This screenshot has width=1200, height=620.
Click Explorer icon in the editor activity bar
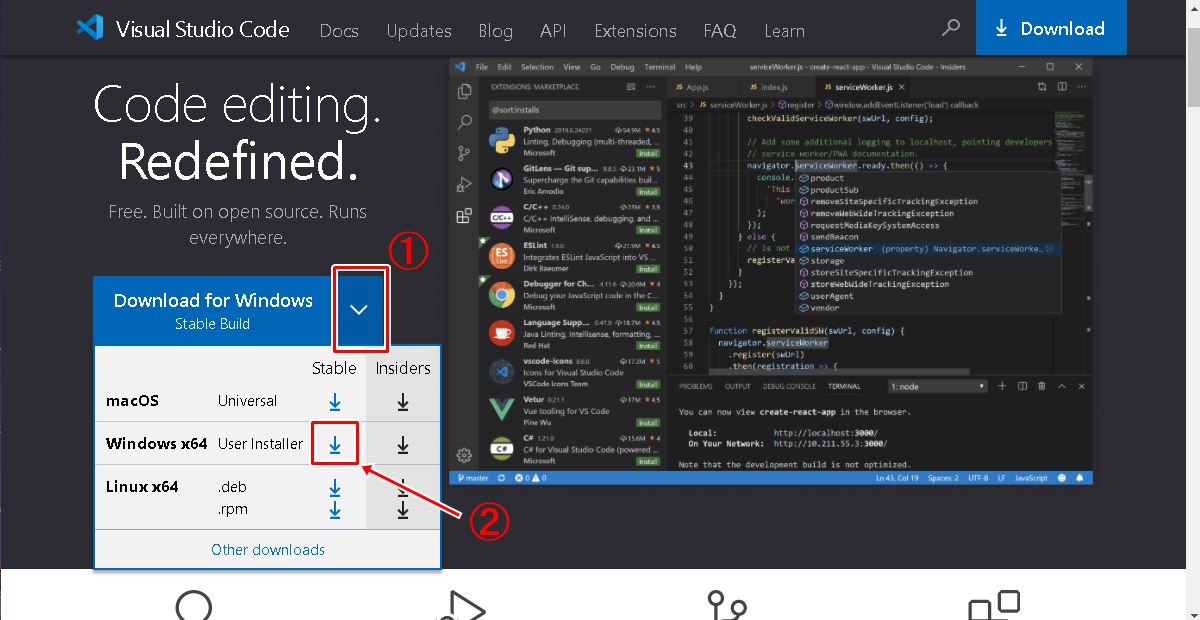click(464, 92)
